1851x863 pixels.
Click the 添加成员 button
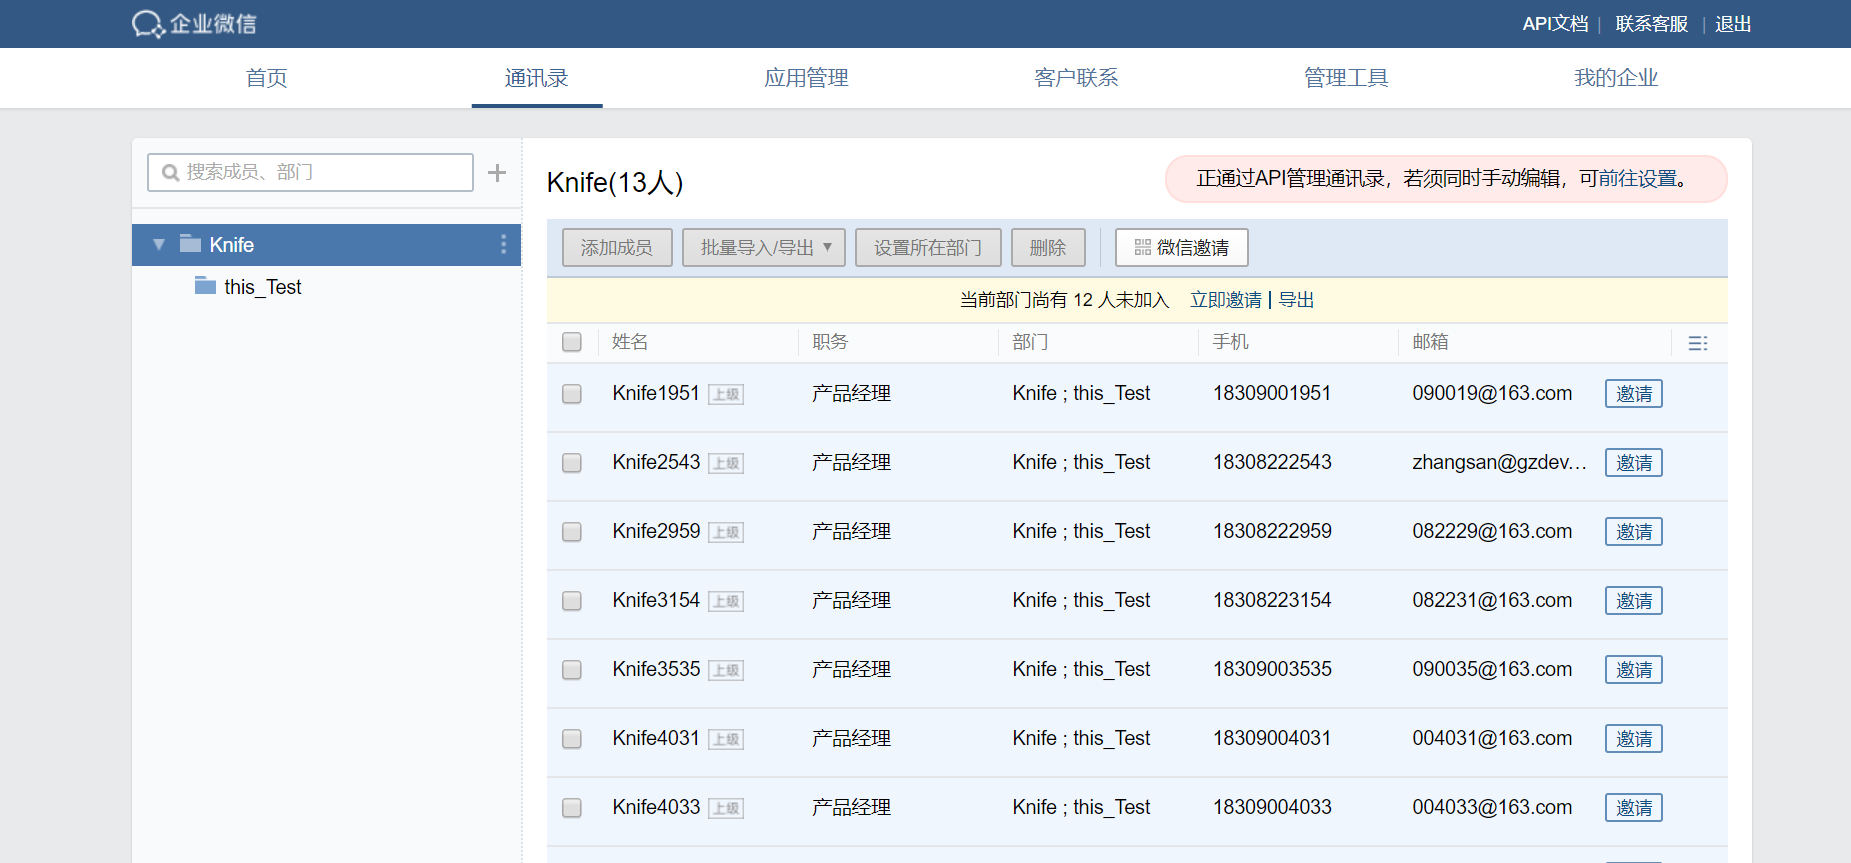617,248
